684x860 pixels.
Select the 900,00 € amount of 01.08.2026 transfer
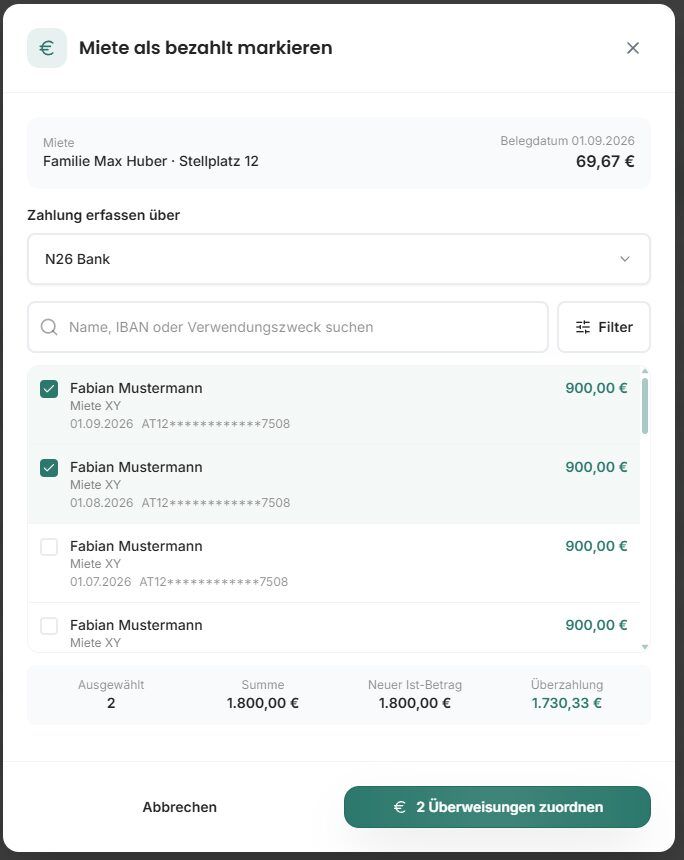[x=596, y=467]
